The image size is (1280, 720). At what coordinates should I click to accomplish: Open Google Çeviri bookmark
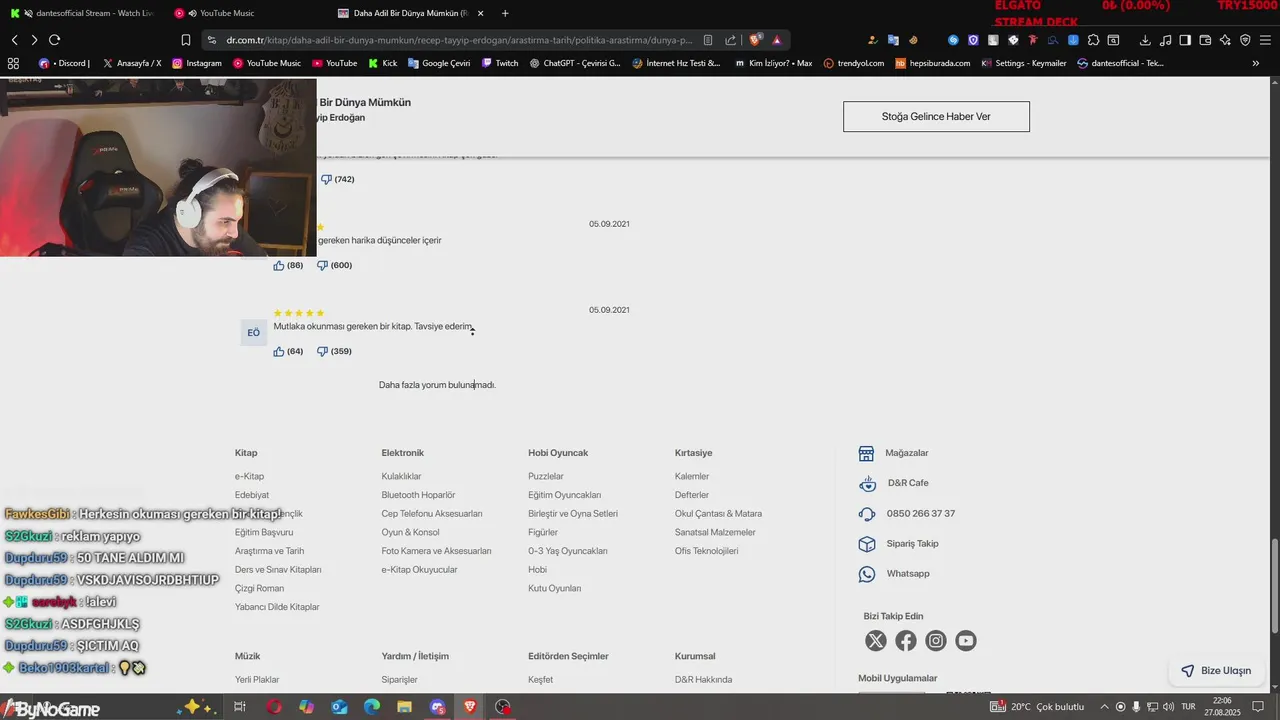point(438,63)
